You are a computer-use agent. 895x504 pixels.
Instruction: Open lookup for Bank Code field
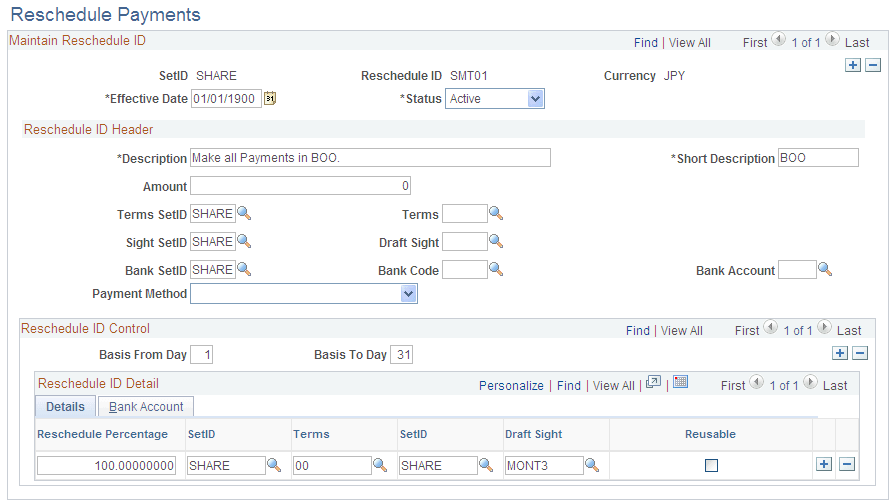496,269
